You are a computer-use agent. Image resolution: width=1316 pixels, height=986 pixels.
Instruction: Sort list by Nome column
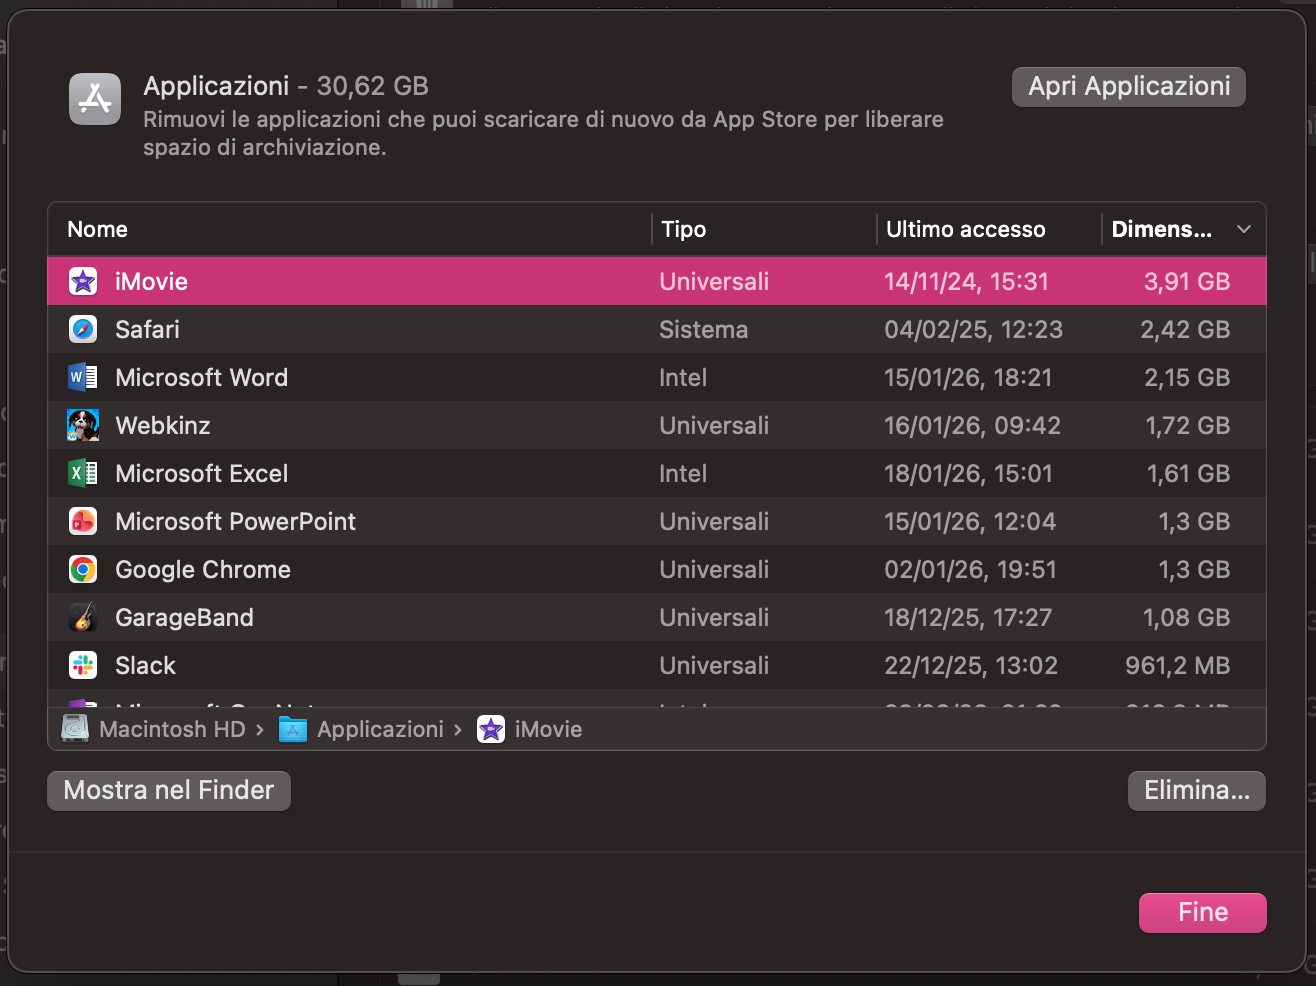[98, 230]
